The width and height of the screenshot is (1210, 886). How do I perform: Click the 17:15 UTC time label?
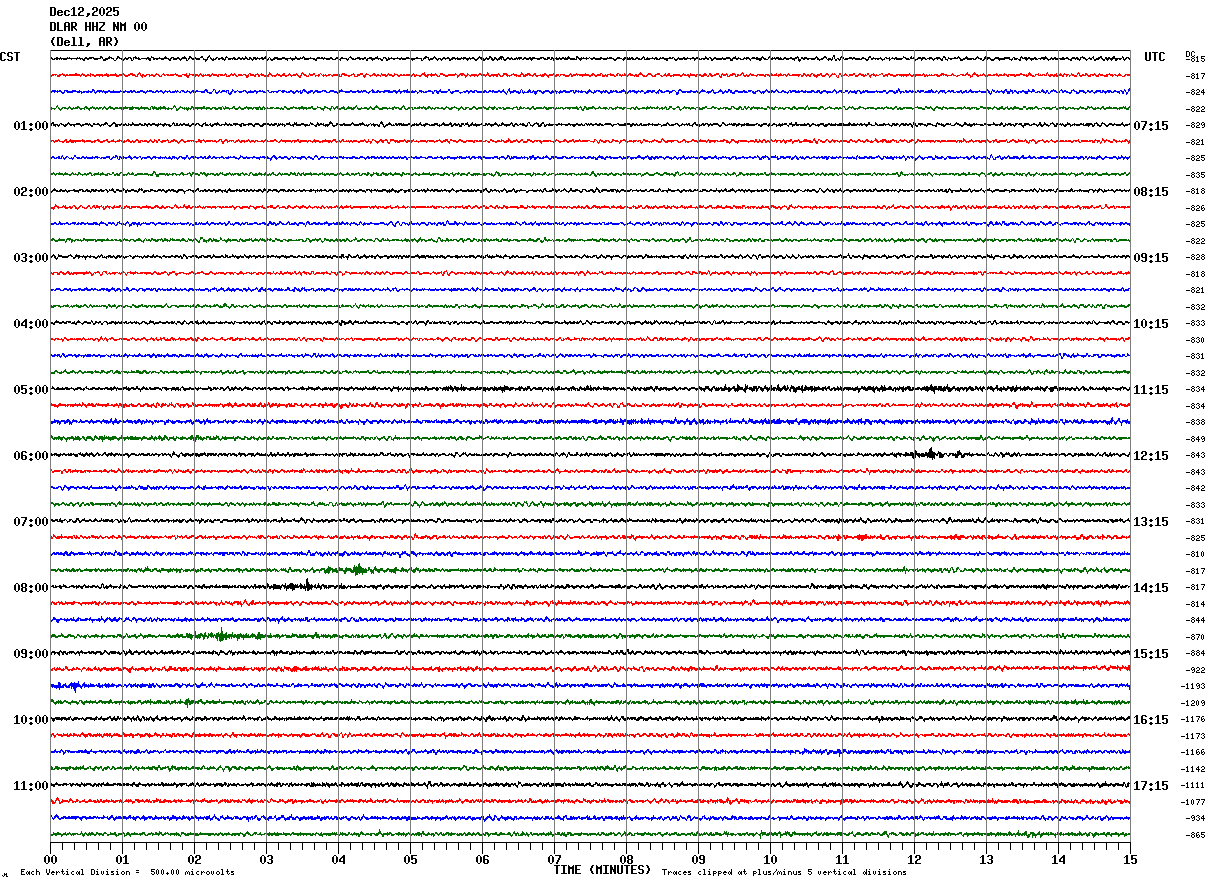click(x=1150, y=786)
